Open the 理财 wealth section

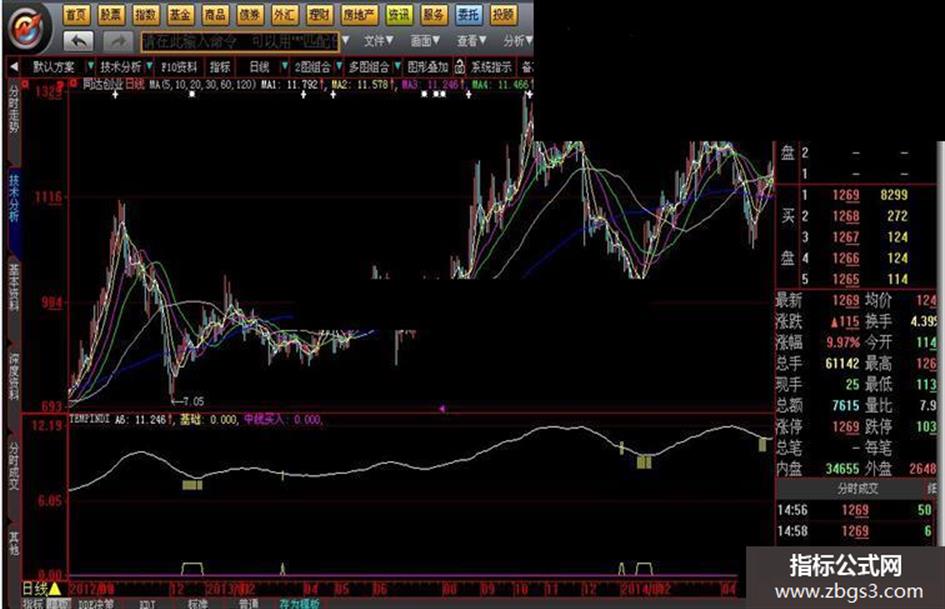click(319, 14)
